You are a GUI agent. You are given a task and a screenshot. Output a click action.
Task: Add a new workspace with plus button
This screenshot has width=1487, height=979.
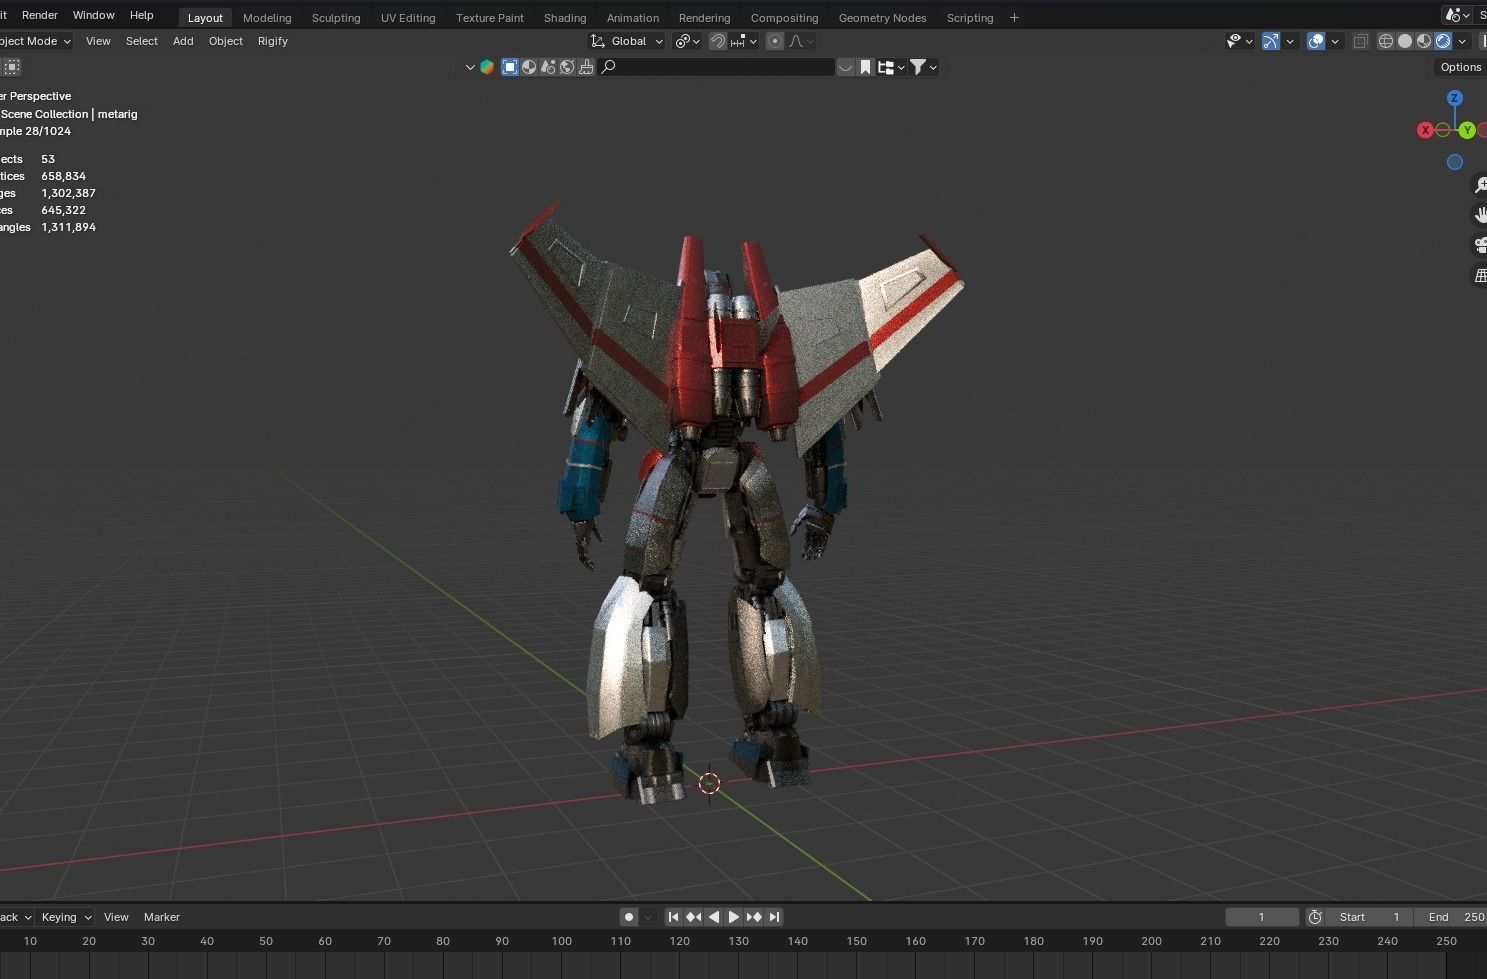pyautogui.click(x=1014, y=17)
